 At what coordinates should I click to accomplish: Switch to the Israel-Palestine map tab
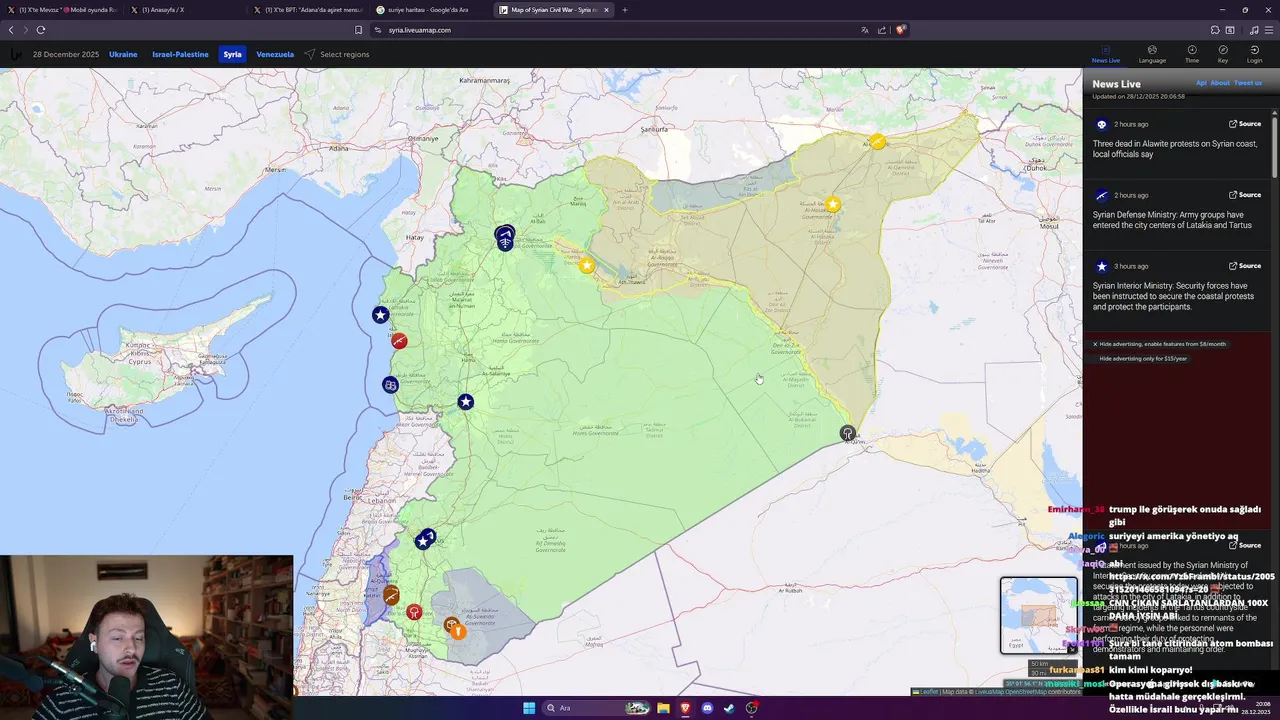(x=180, y=54)
